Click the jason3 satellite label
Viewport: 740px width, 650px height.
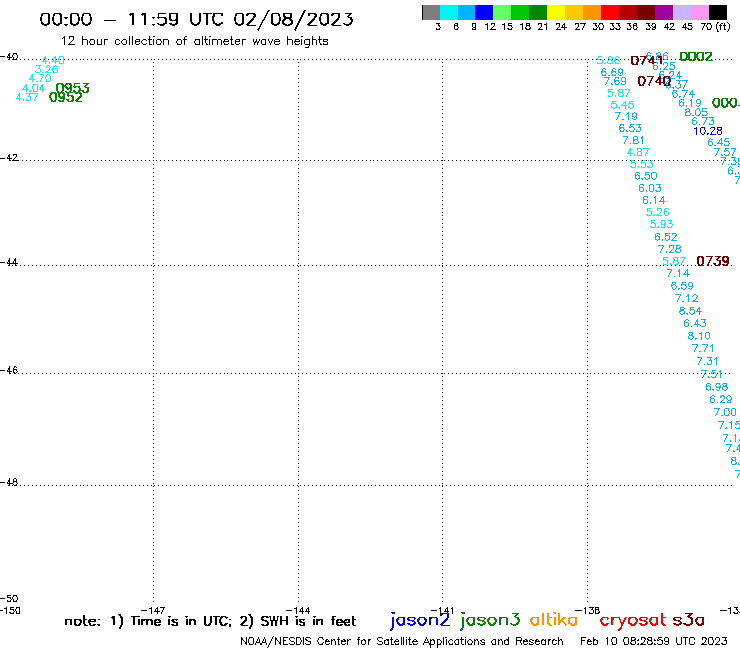(x=490, y=620)
